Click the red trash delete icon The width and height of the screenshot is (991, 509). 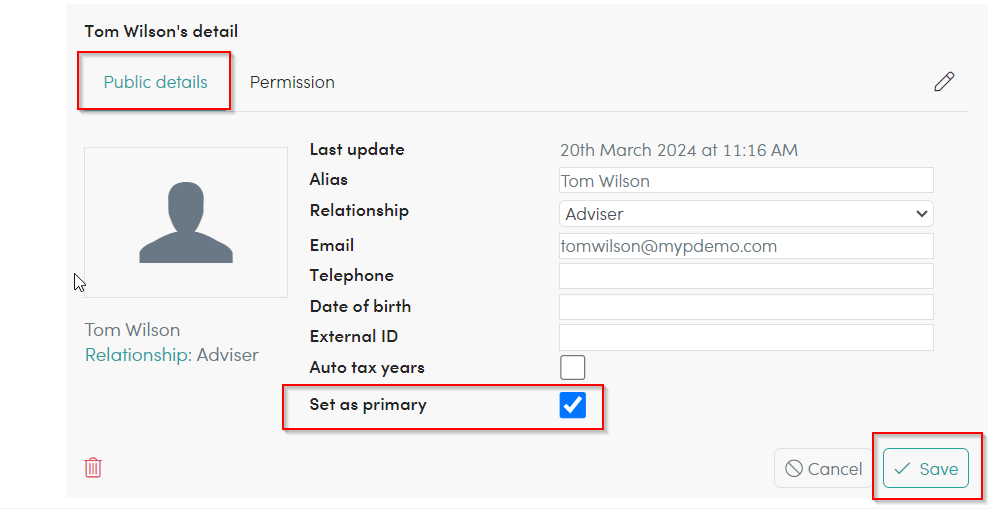[x=93, y=467]
